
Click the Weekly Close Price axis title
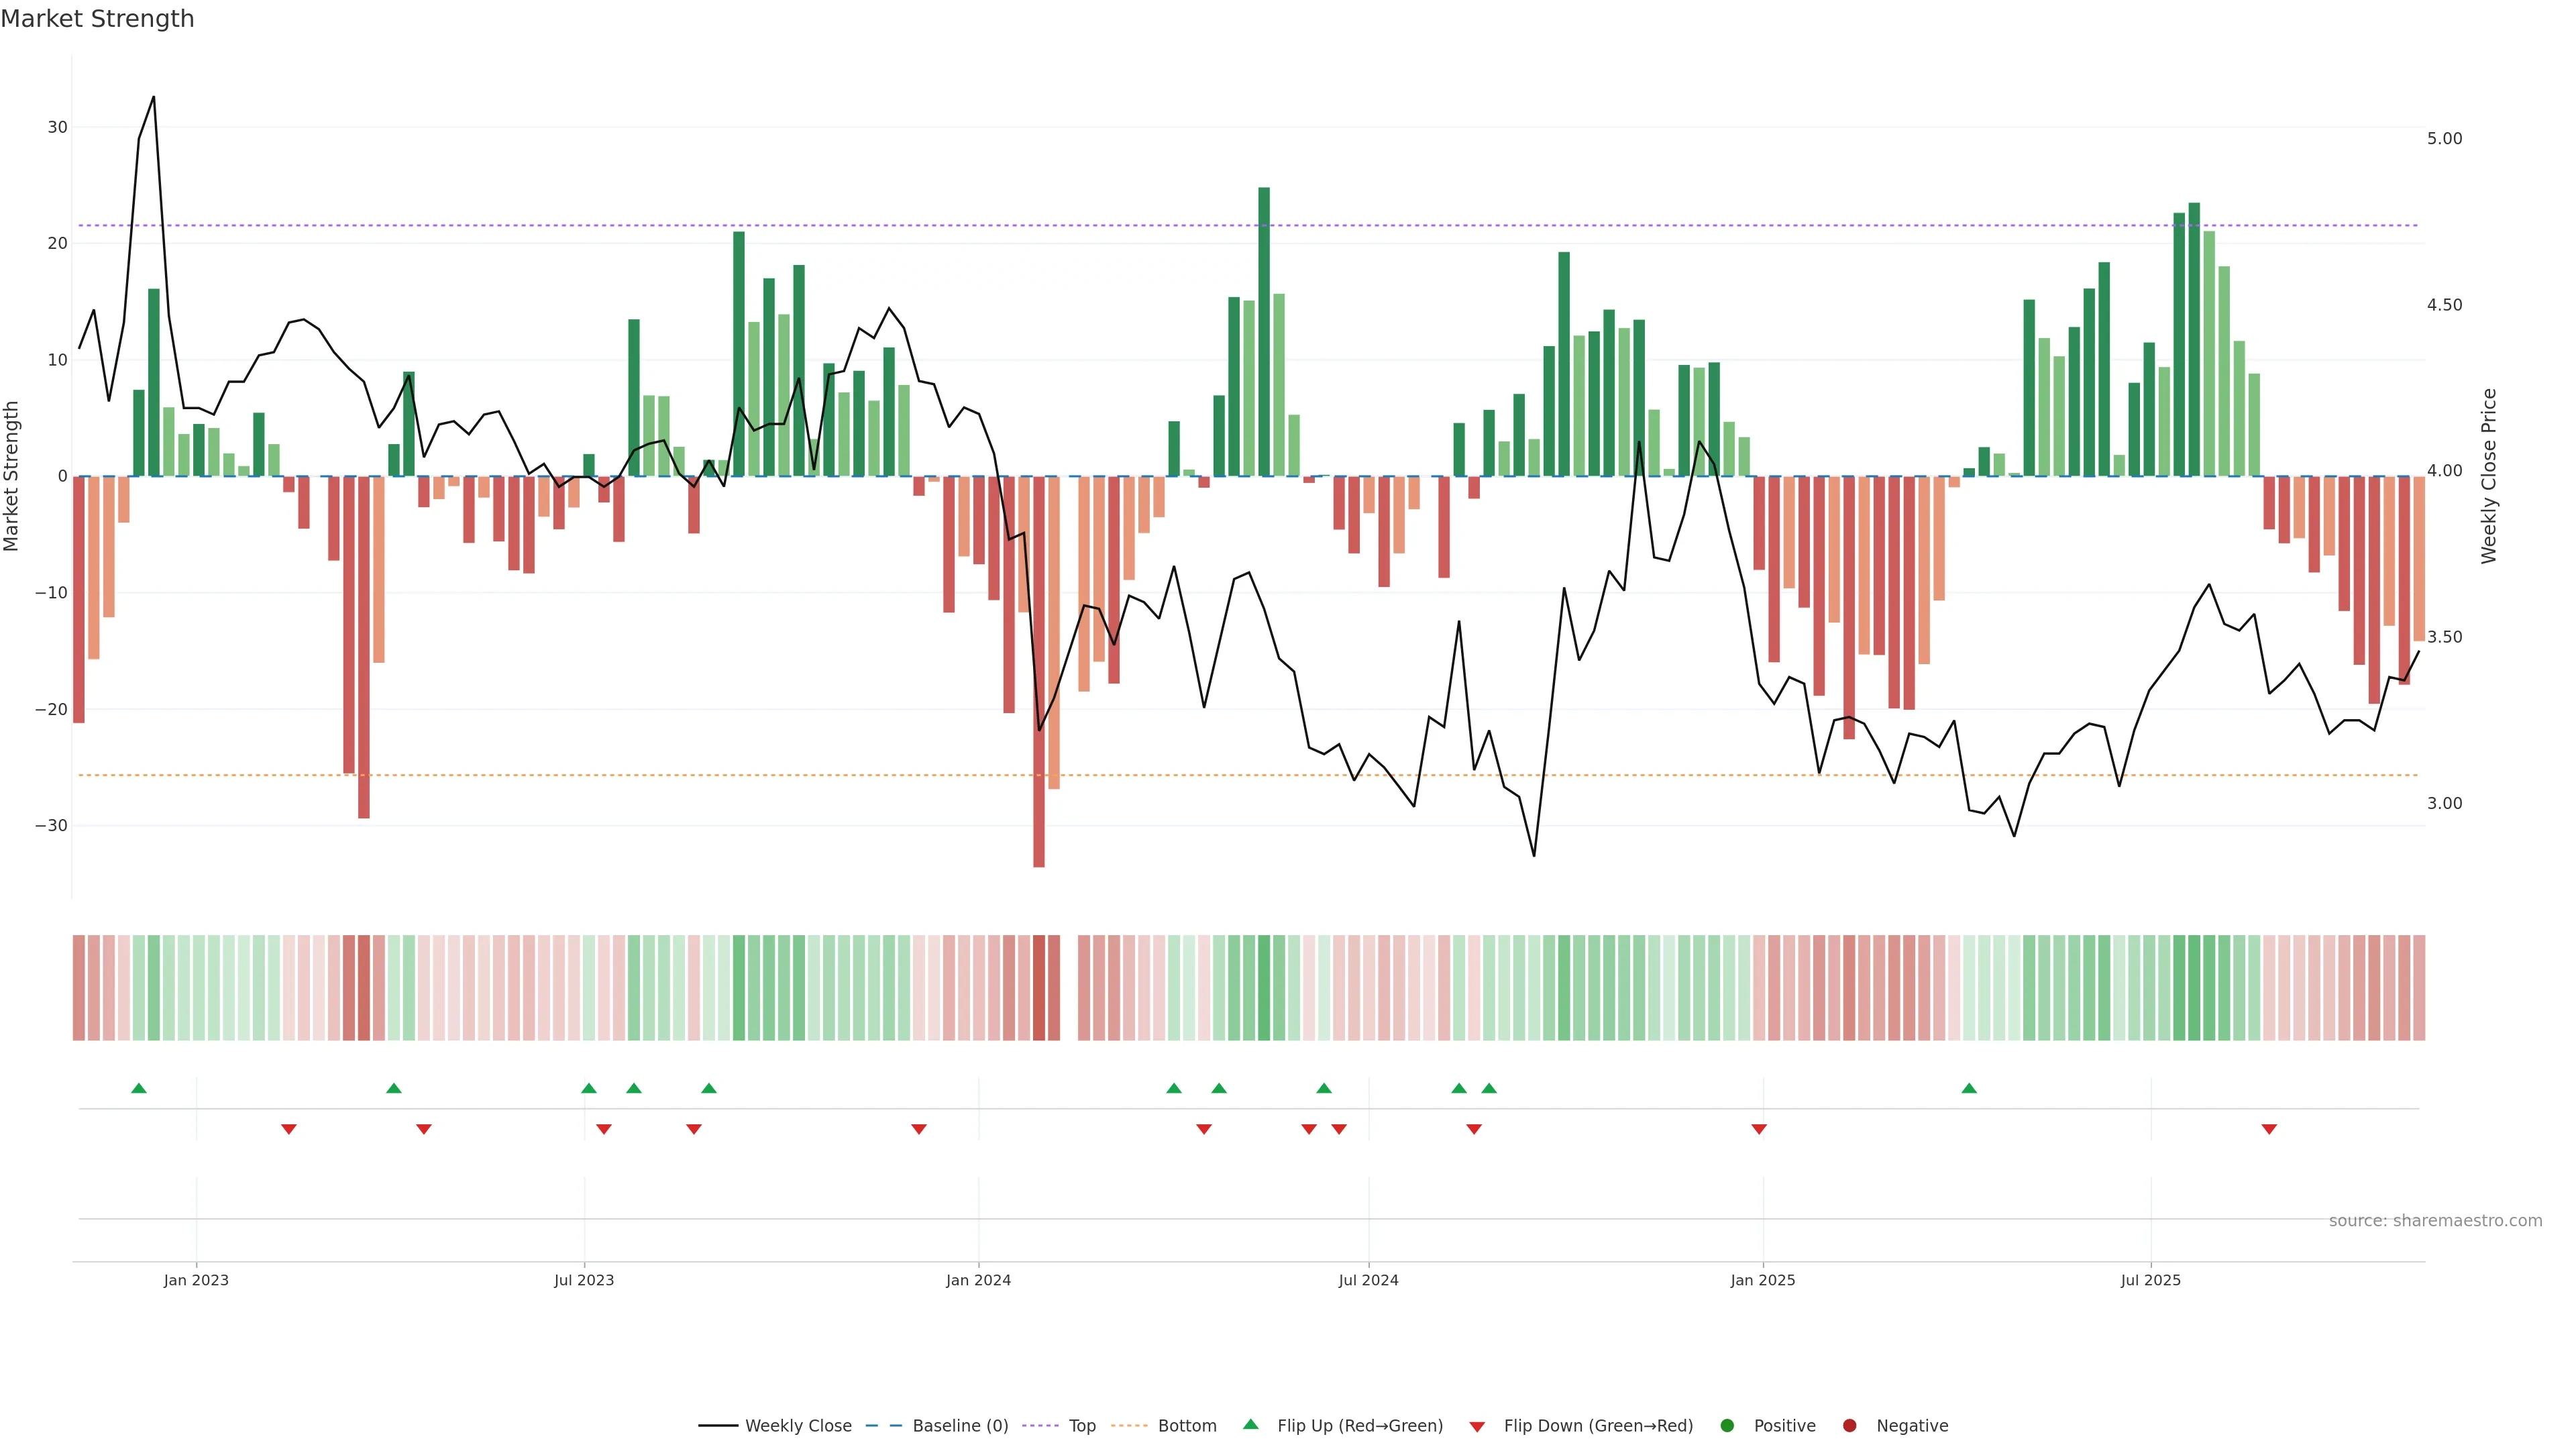pos(2489,476)
